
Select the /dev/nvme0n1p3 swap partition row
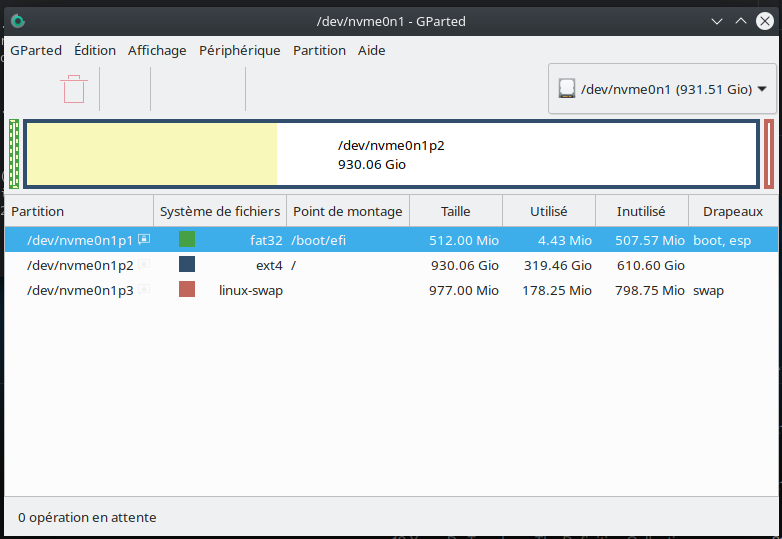pyautogui.click(x=80, y=290)
